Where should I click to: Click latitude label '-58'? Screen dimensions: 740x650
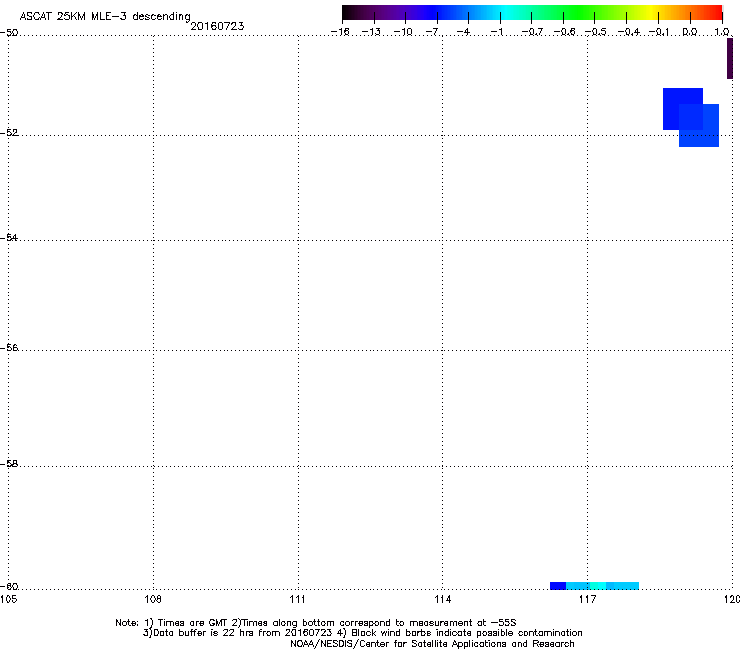9,464
